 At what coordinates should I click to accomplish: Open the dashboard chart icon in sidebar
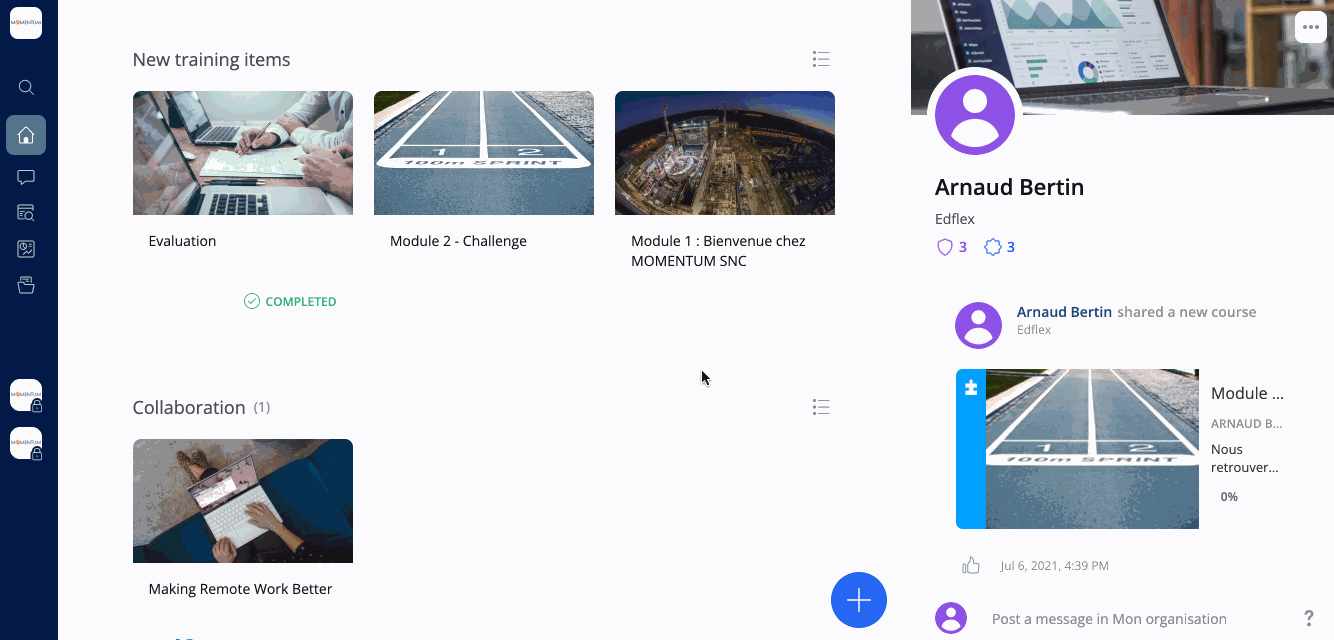tap(26, 249)
